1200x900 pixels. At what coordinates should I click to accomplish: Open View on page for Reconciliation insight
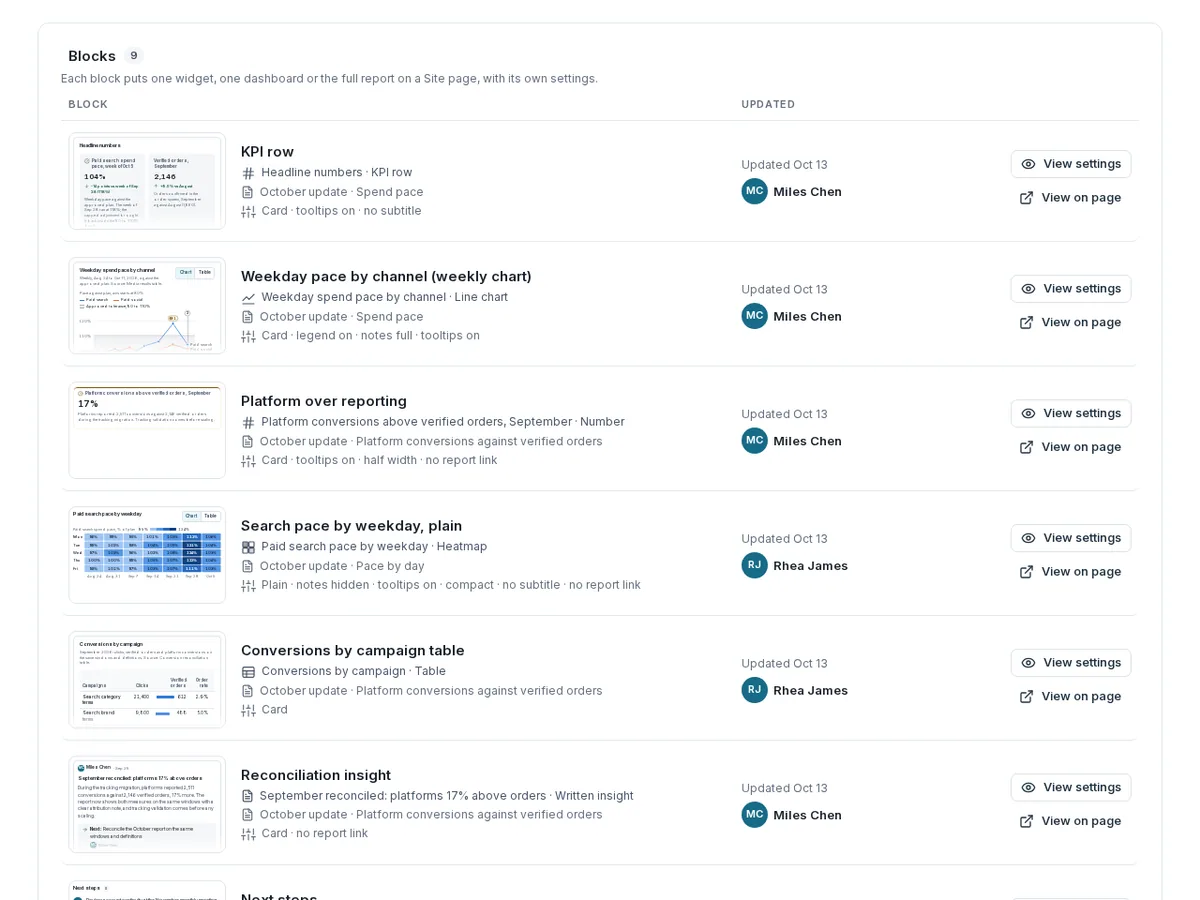pyautogui.click(x=1071, y=822)
